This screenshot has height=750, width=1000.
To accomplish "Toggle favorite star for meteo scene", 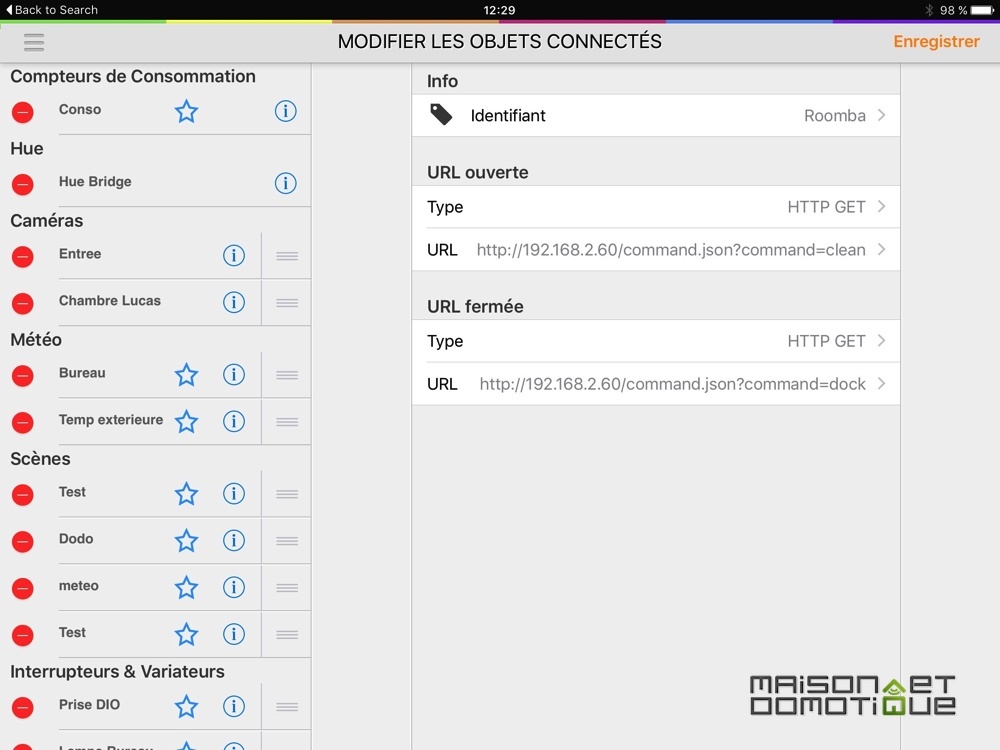I will coord(186,587).
